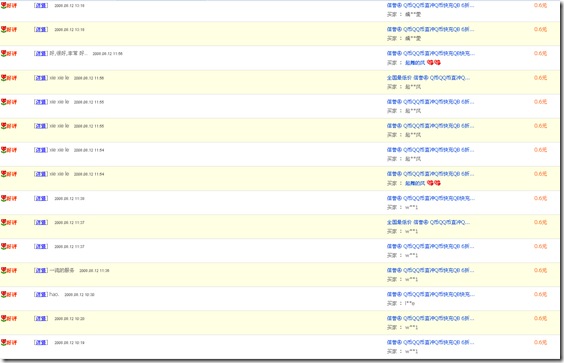The image size is (564, 363).
Task: Open the 详情 link in the 11:39 review row
Action: click(41, 198)
